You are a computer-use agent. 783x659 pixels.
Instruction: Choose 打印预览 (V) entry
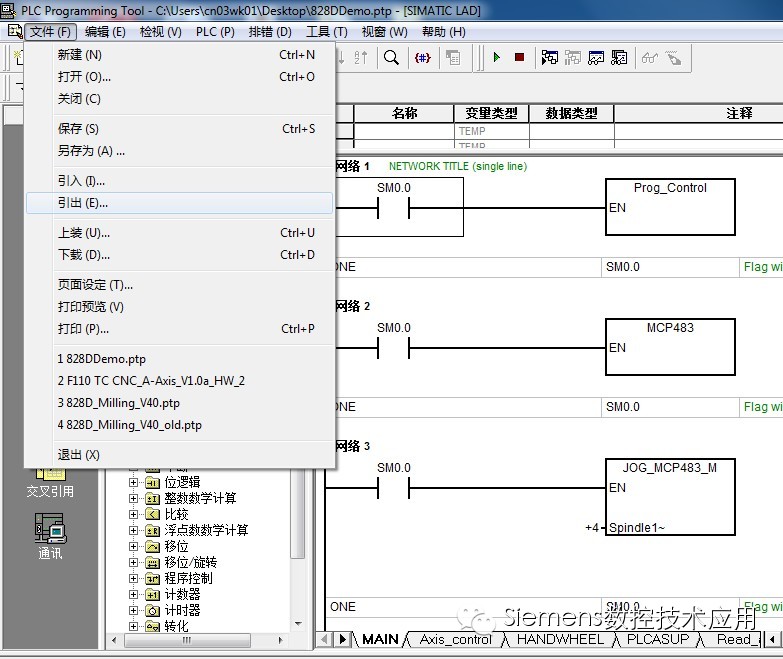coord(180,307)
